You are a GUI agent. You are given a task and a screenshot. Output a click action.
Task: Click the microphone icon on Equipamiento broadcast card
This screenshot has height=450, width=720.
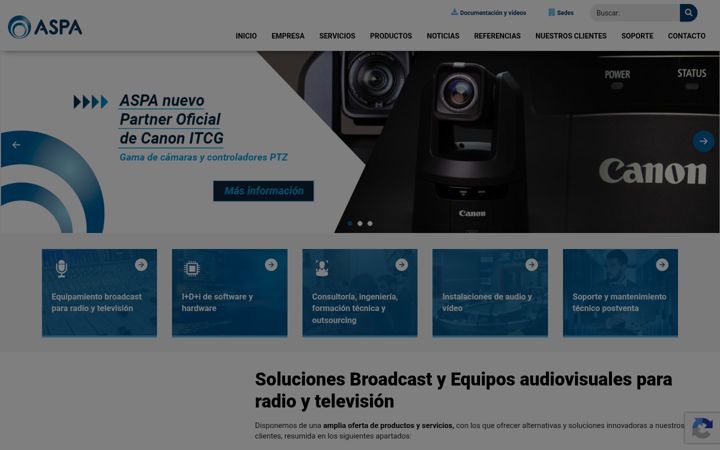click(x=62, y=269)
